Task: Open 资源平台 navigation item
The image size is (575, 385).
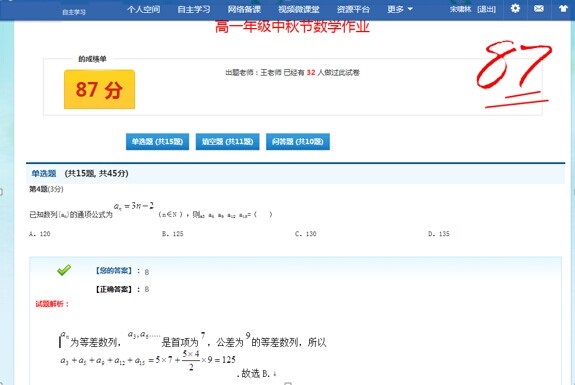Action: click(353, 9)
